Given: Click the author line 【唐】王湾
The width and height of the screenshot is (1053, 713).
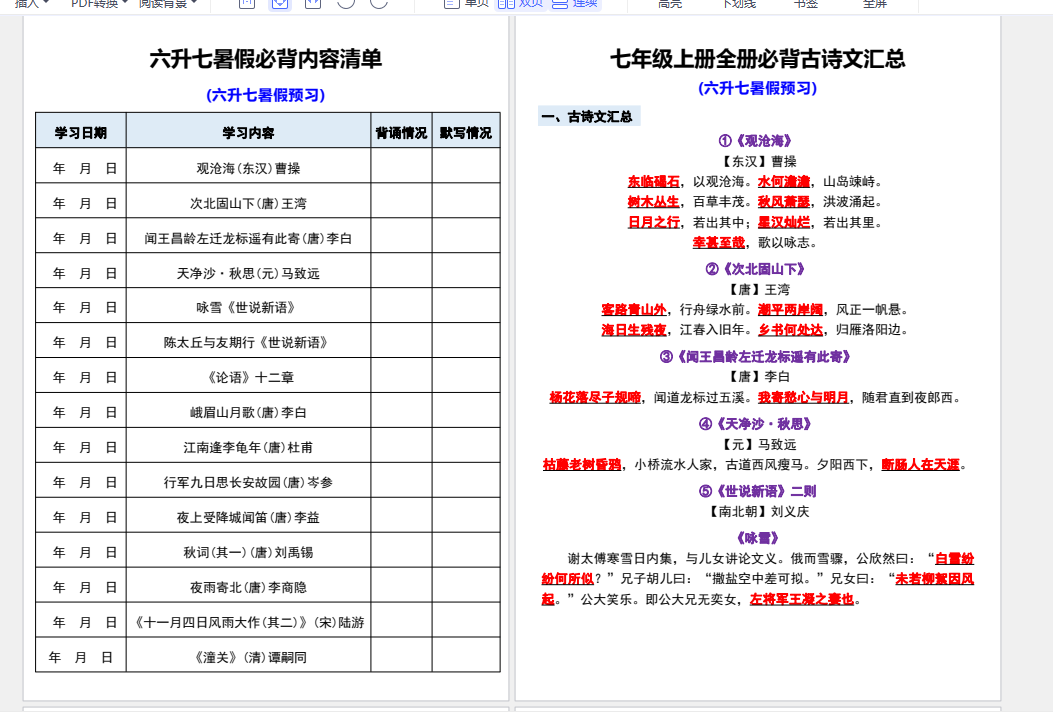Looking at the screenshot, I should pyautogui.click(x=758, y=289).
